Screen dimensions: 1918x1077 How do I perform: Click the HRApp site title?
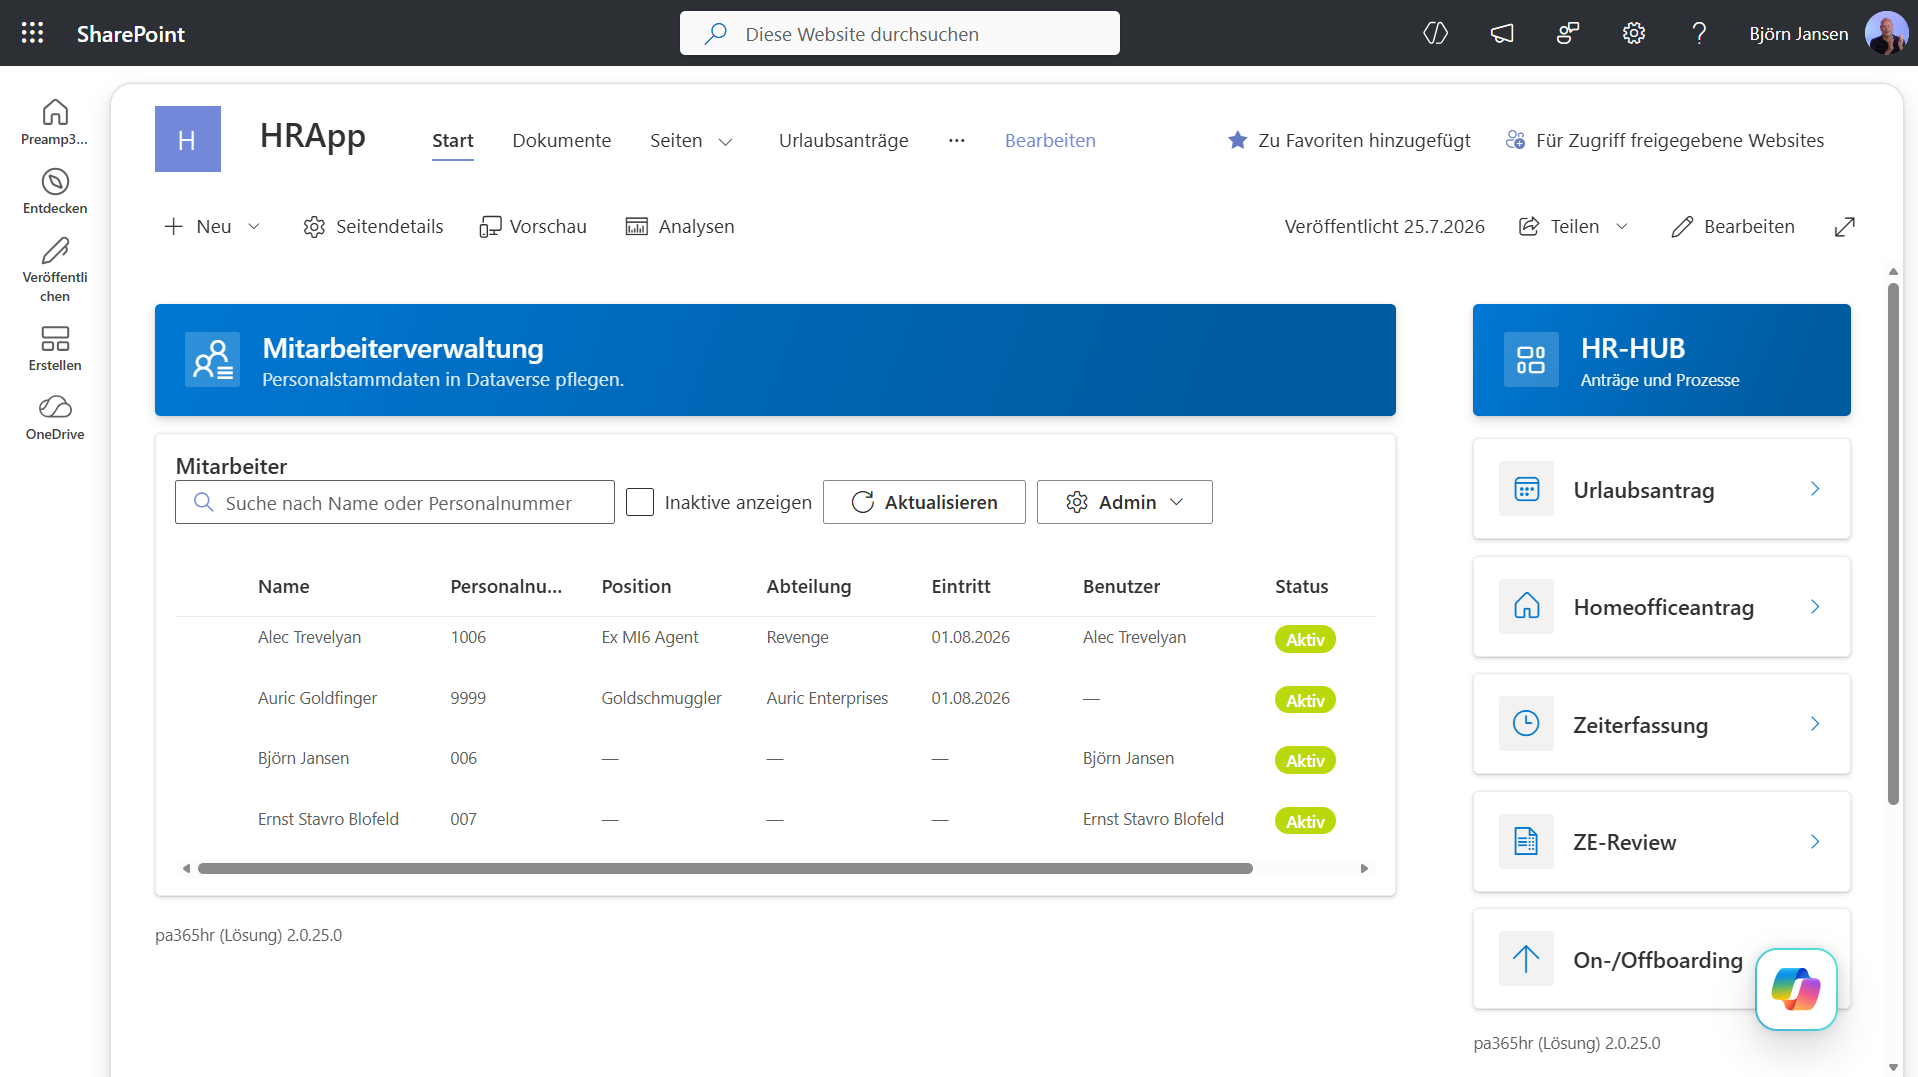click(313, 136)
